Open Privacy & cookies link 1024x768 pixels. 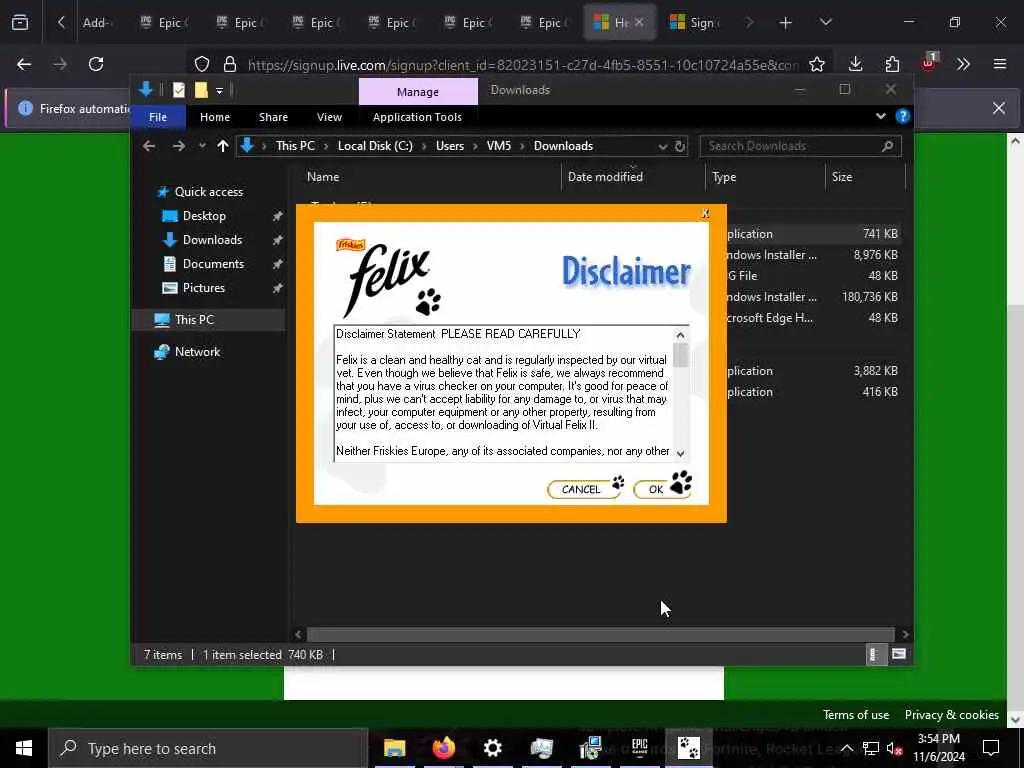[x=952, y=715]
